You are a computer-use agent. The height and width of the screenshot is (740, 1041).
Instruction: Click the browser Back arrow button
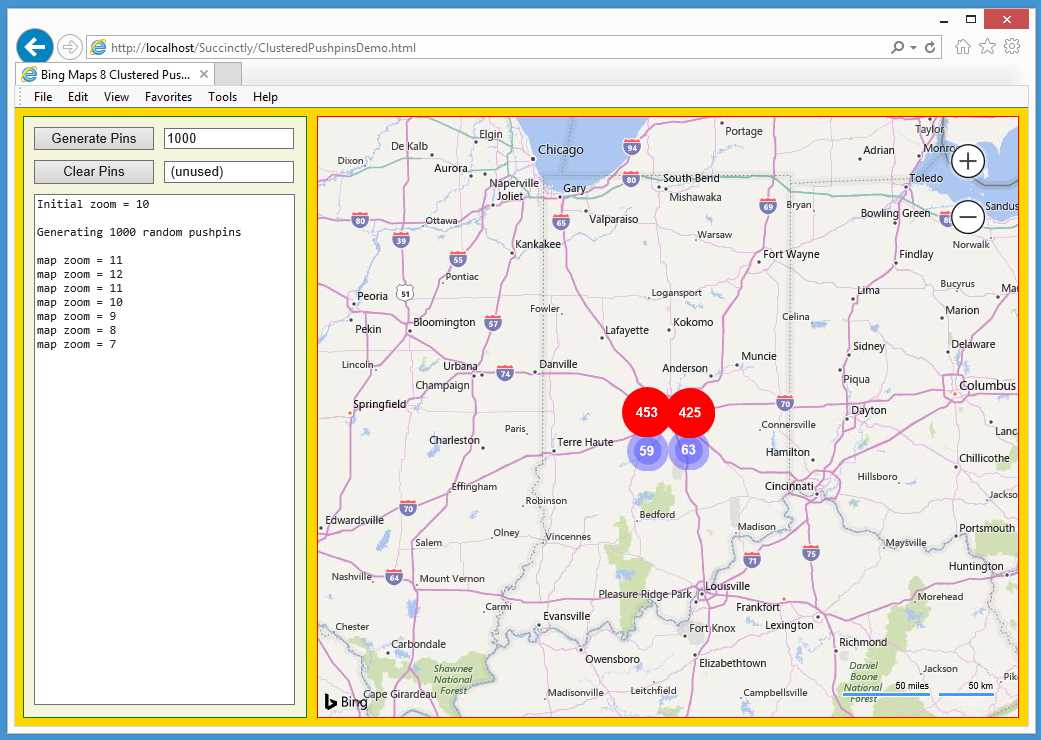pos(35,47)
